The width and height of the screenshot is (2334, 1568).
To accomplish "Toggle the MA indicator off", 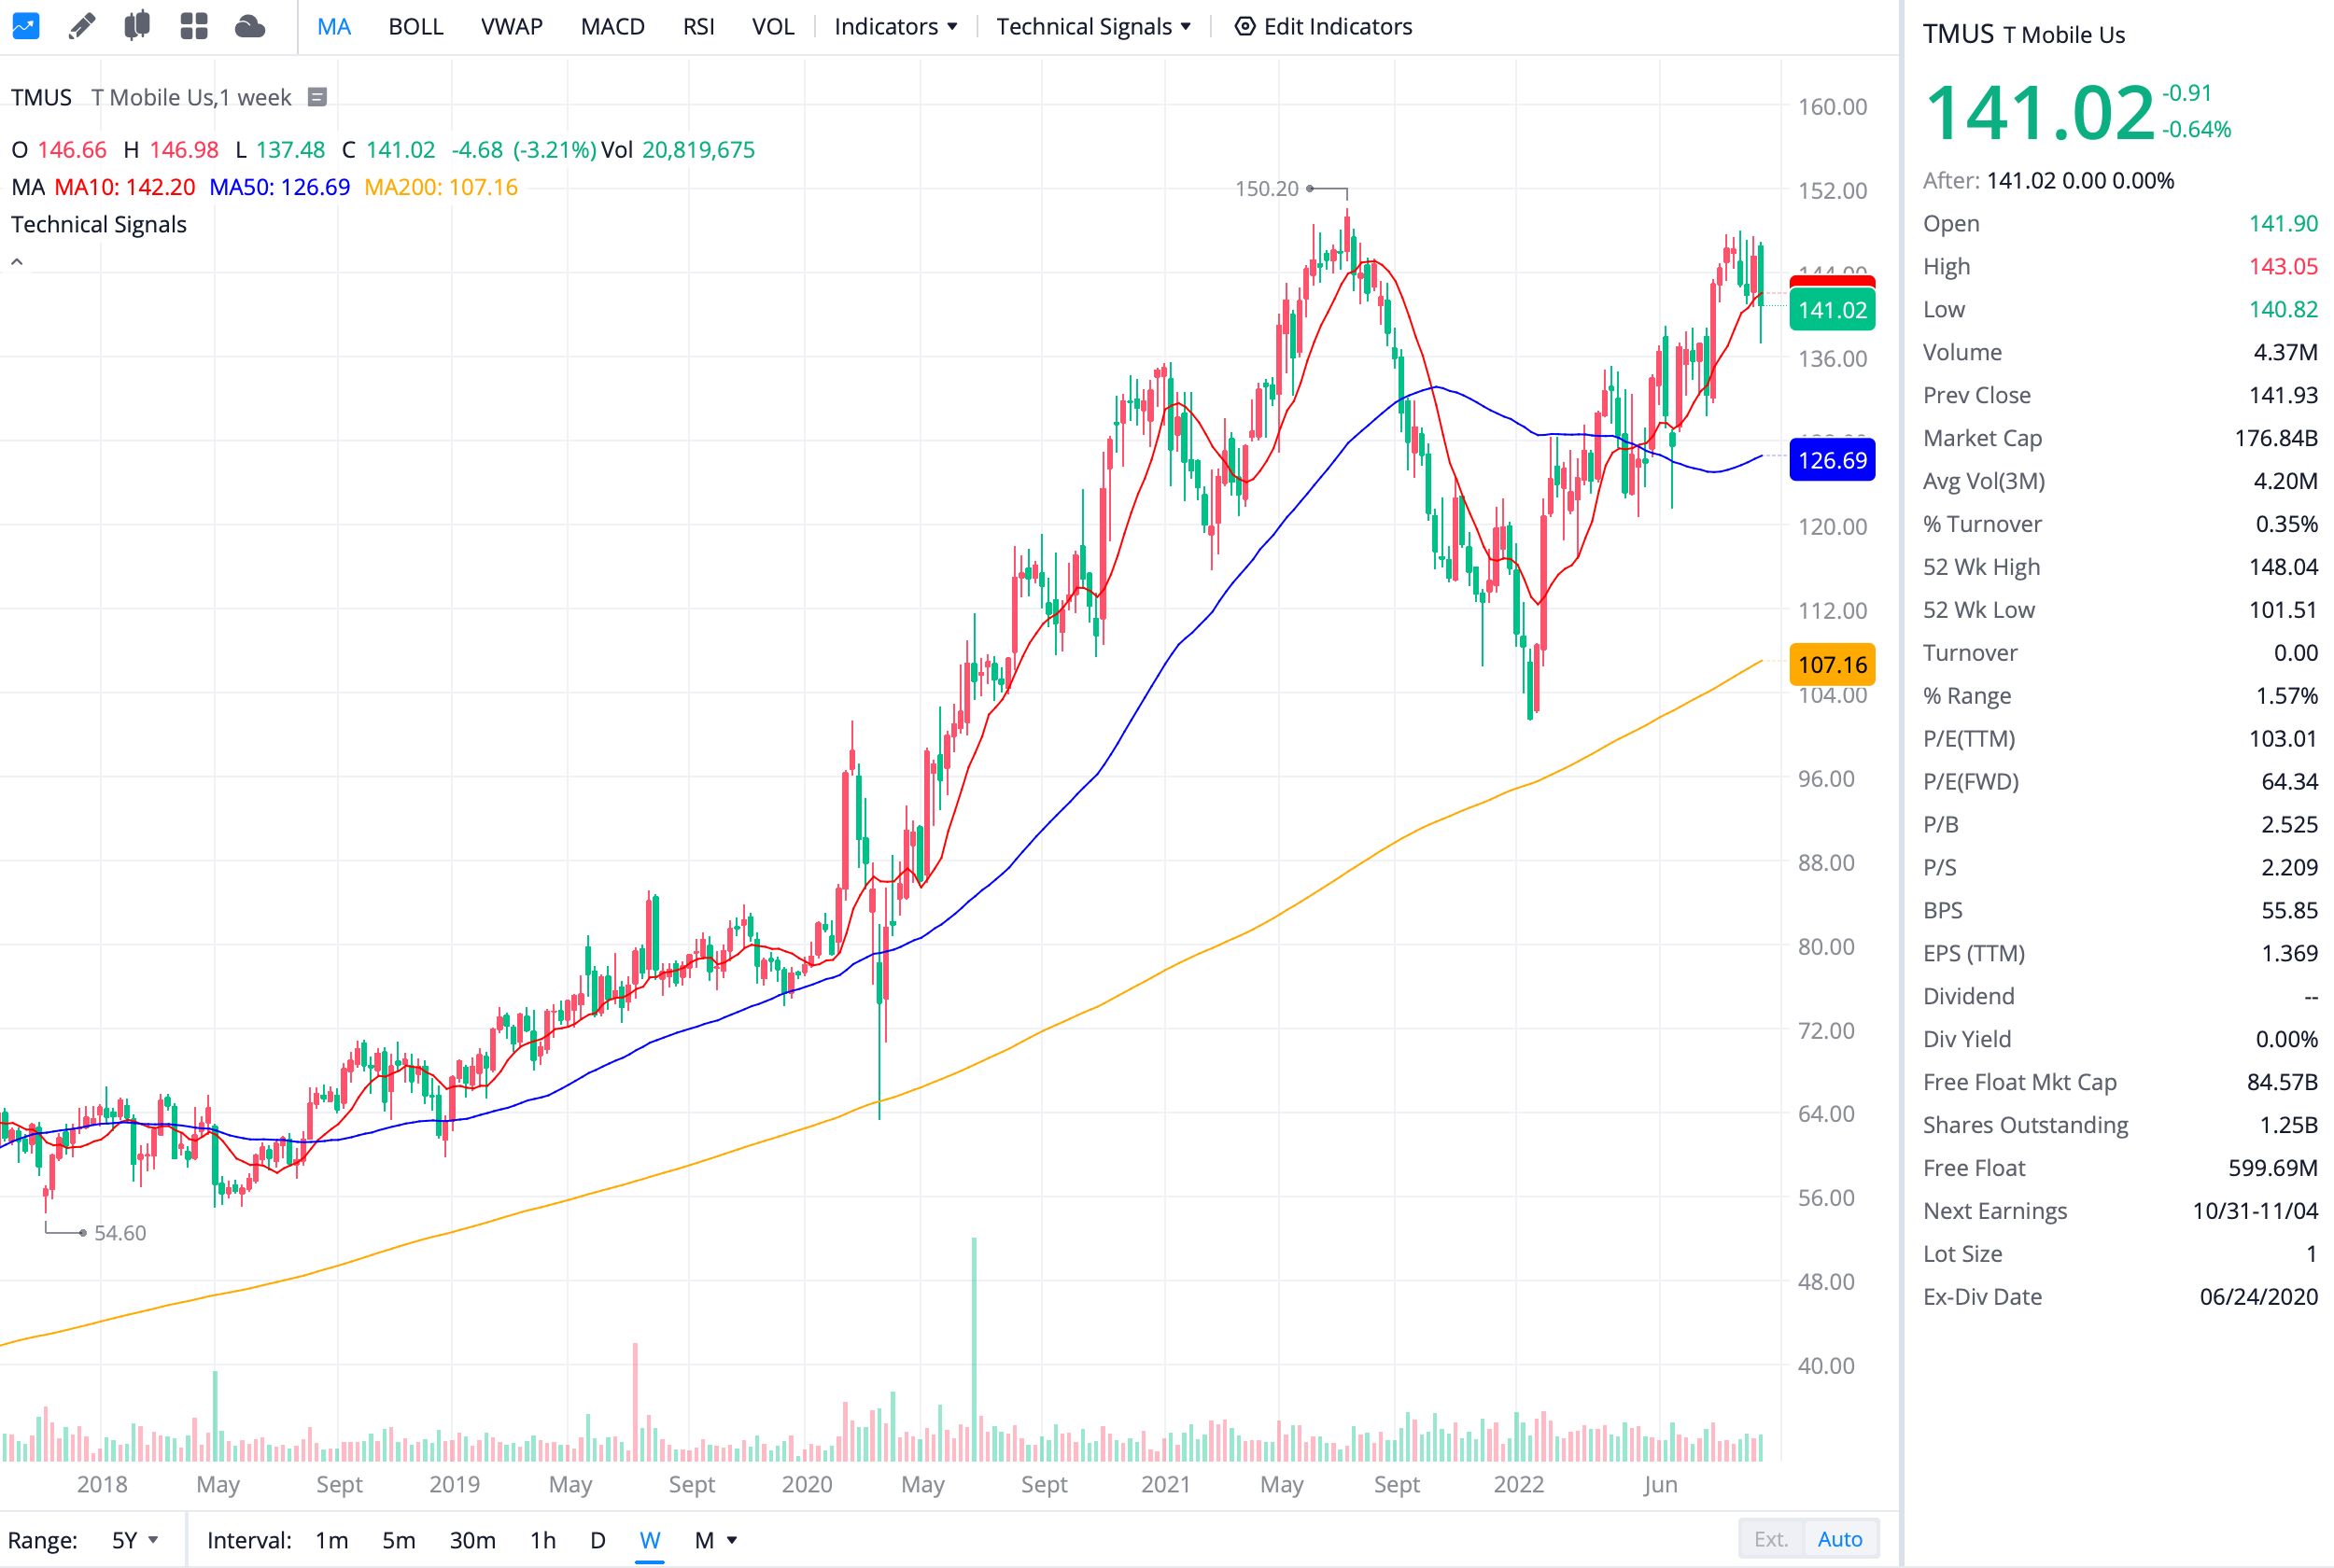I will pyautogui.click(x=333, y=26).
